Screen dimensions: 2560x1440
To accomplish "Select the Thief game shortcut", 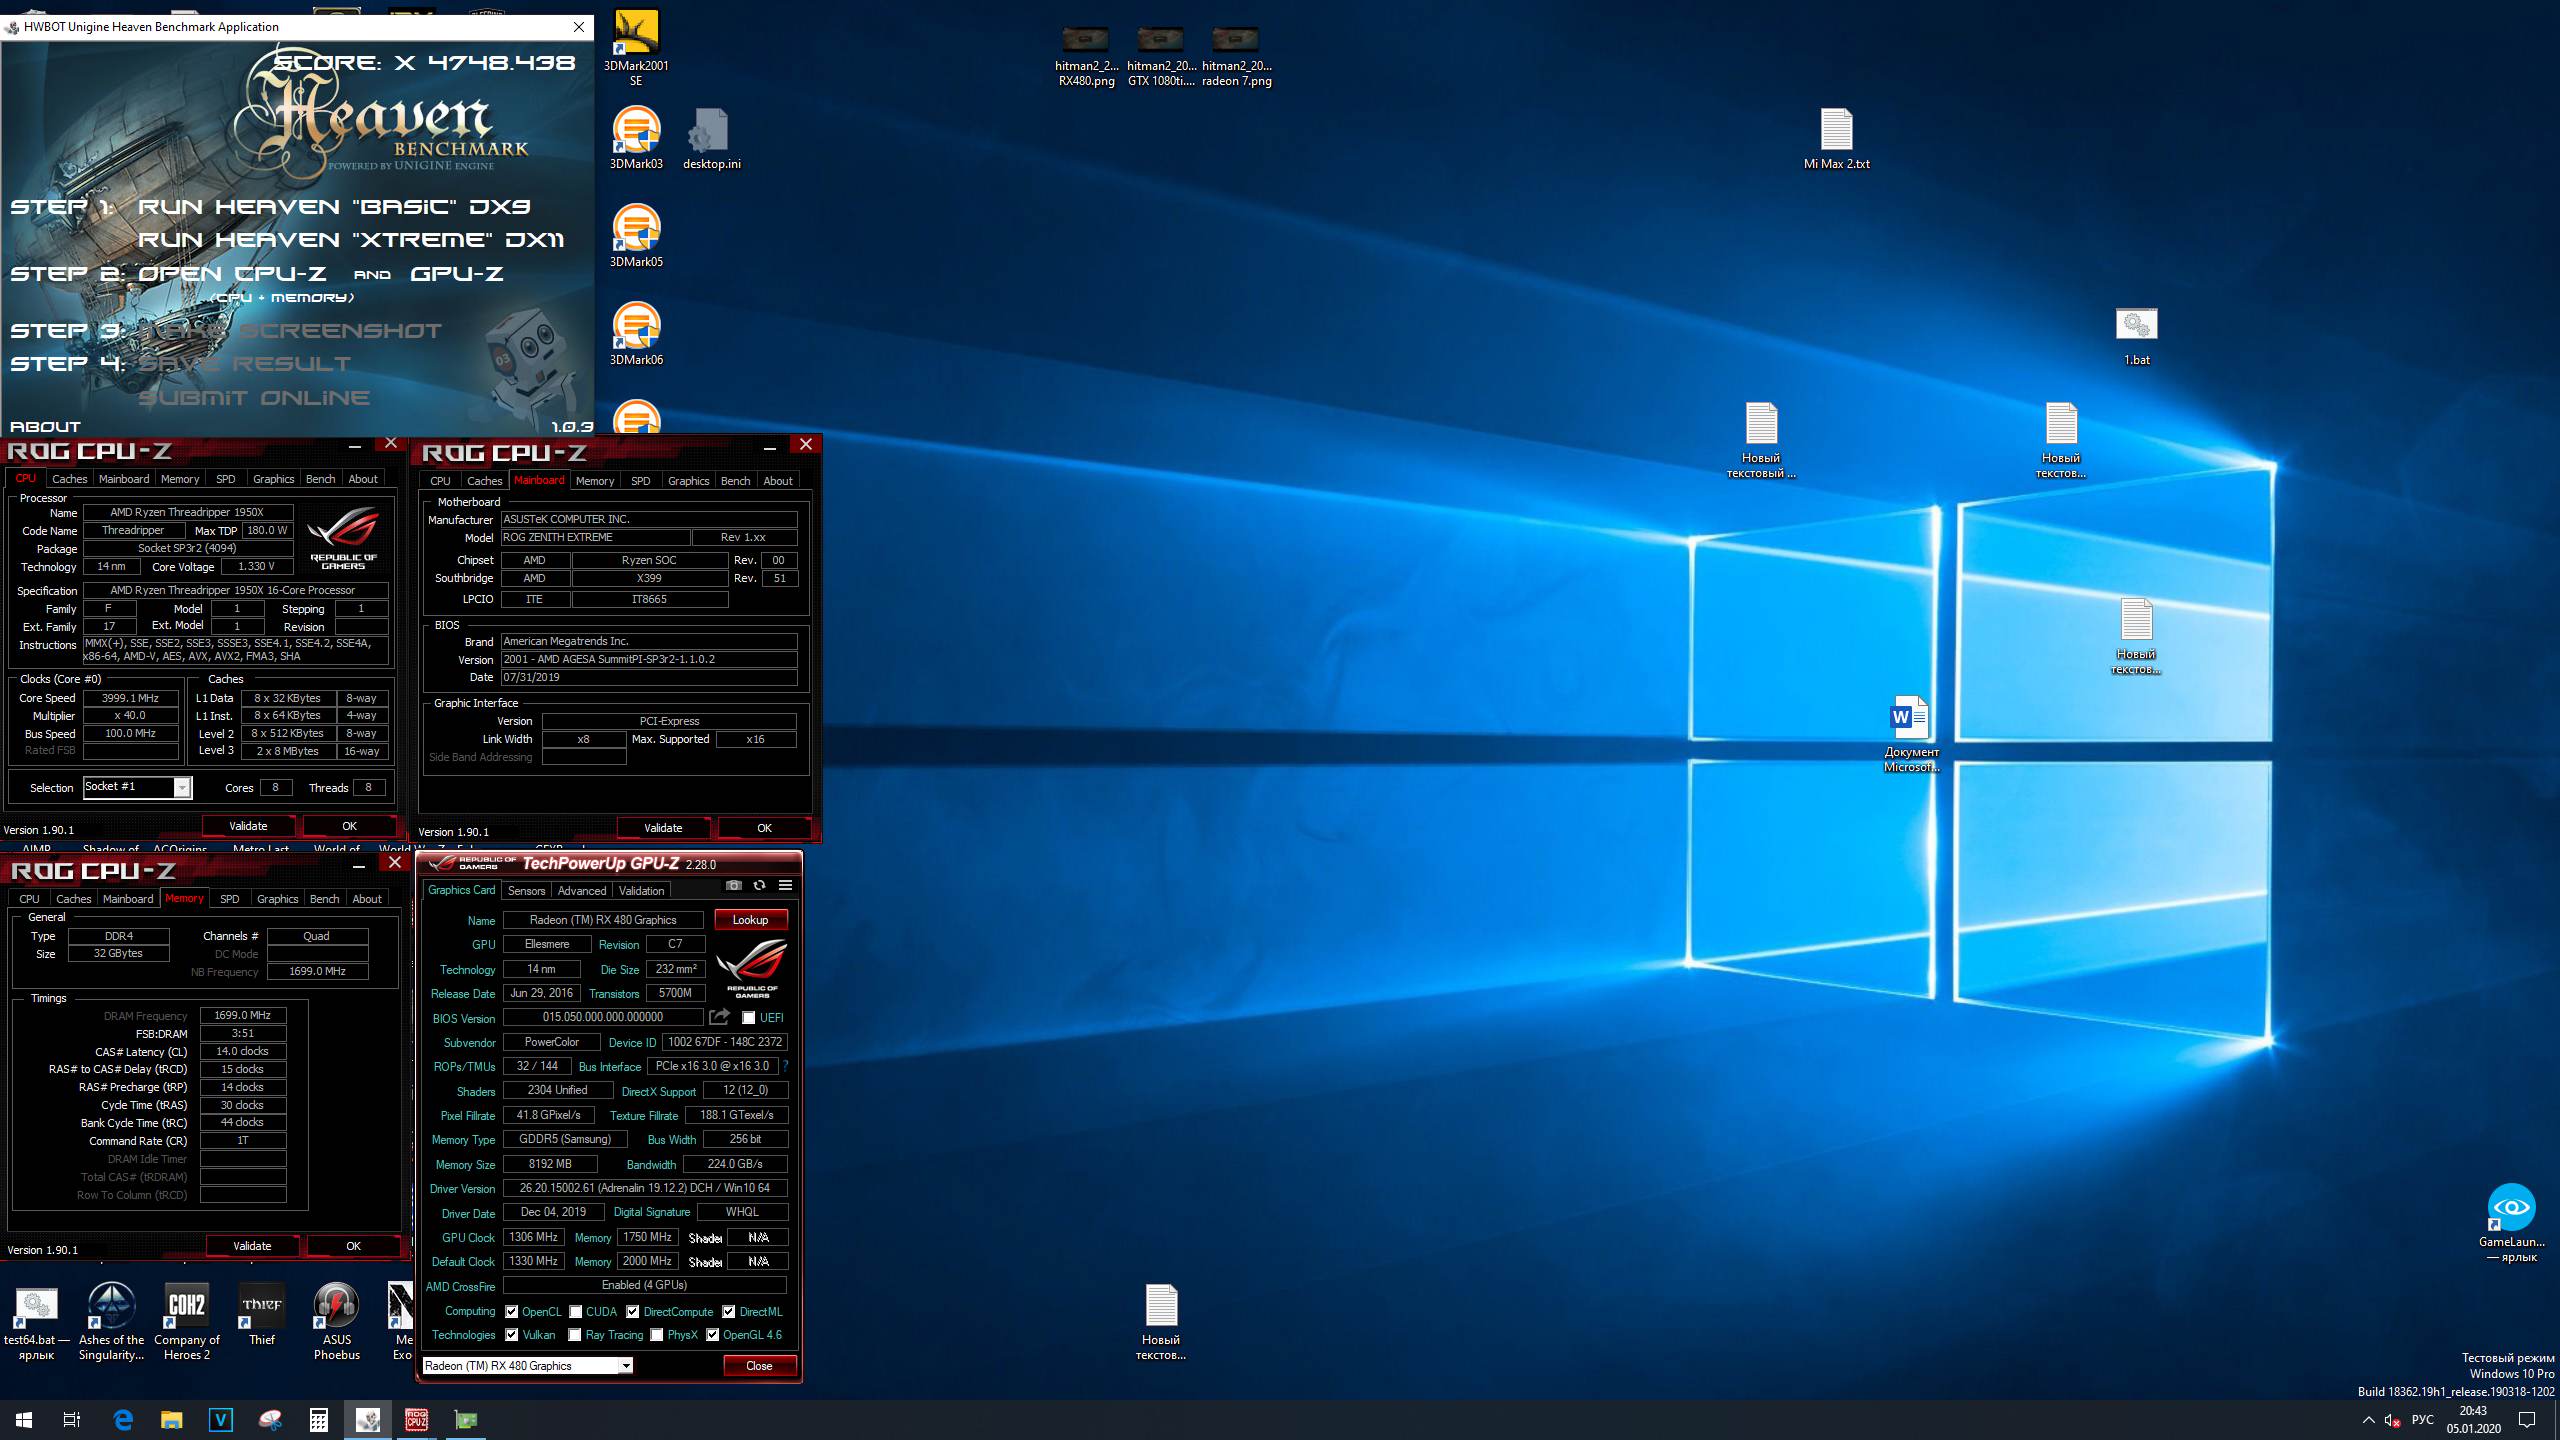I will click(261, 1314).
